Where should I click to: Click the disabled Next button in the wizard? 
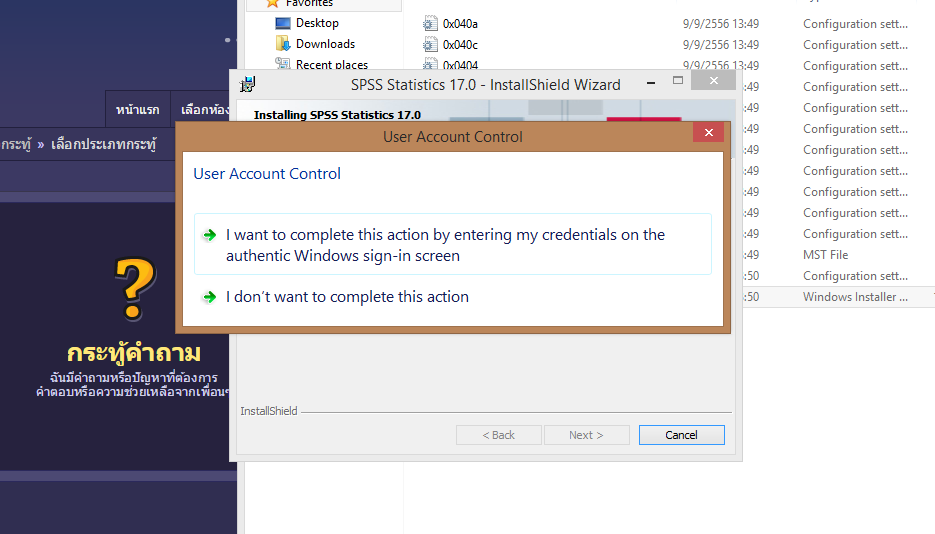click(586, 435)
